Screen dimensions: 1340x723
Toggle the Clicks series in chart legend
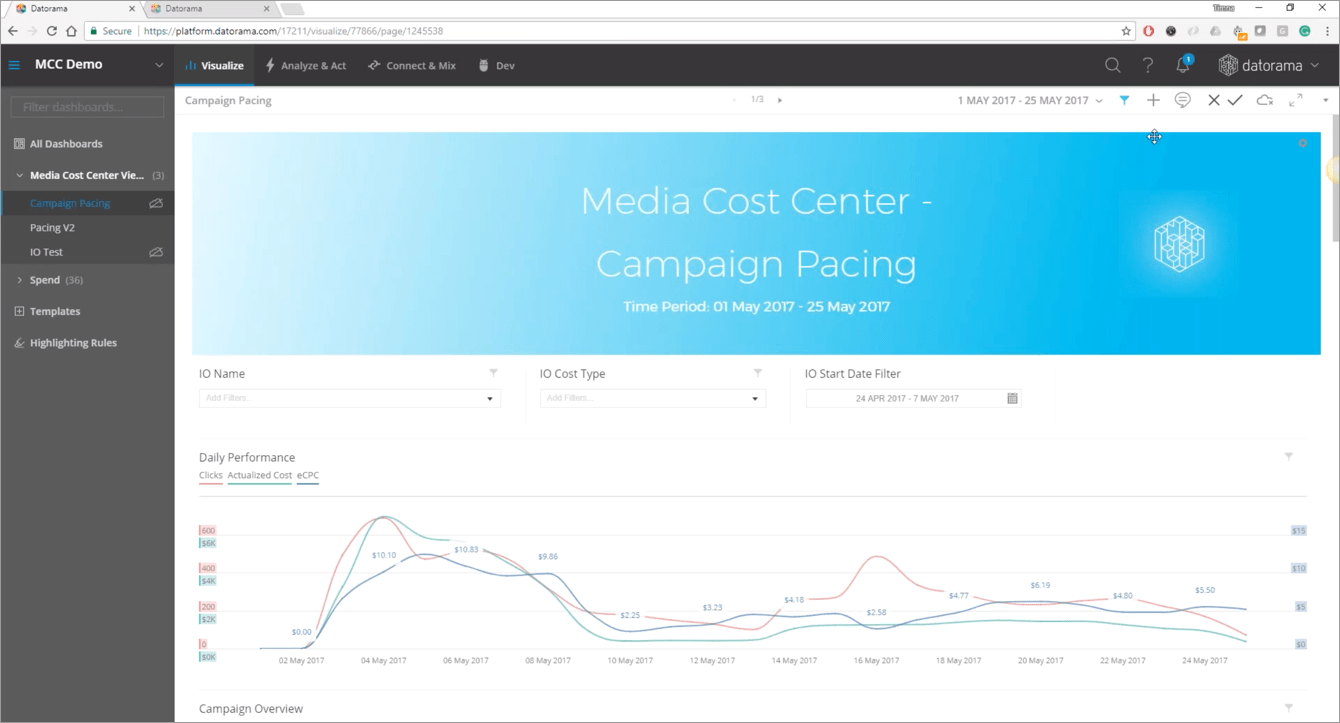click(210, 476)
